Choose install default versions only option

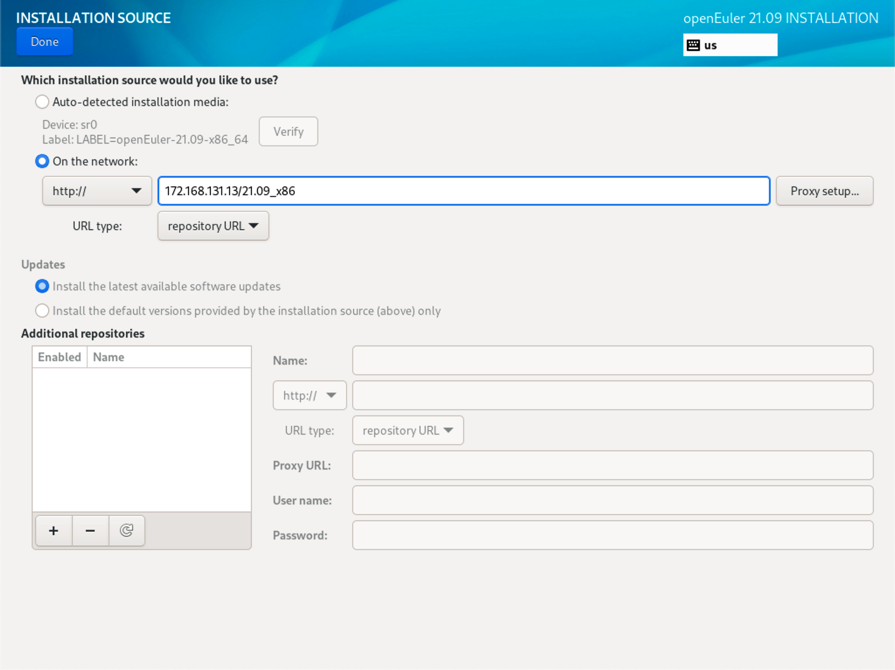point(42,311)
